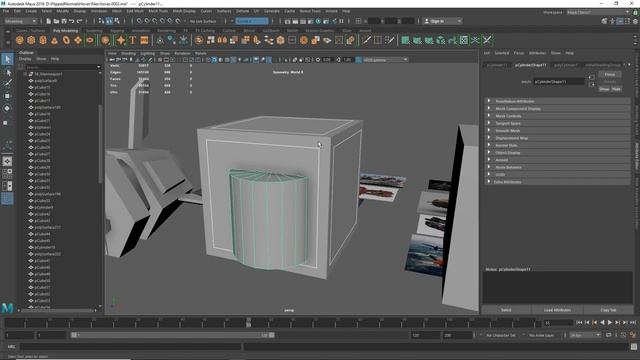Open the sRGB gamma view transform dropdown
640x360 pixels.
click(x=385, y=60)
